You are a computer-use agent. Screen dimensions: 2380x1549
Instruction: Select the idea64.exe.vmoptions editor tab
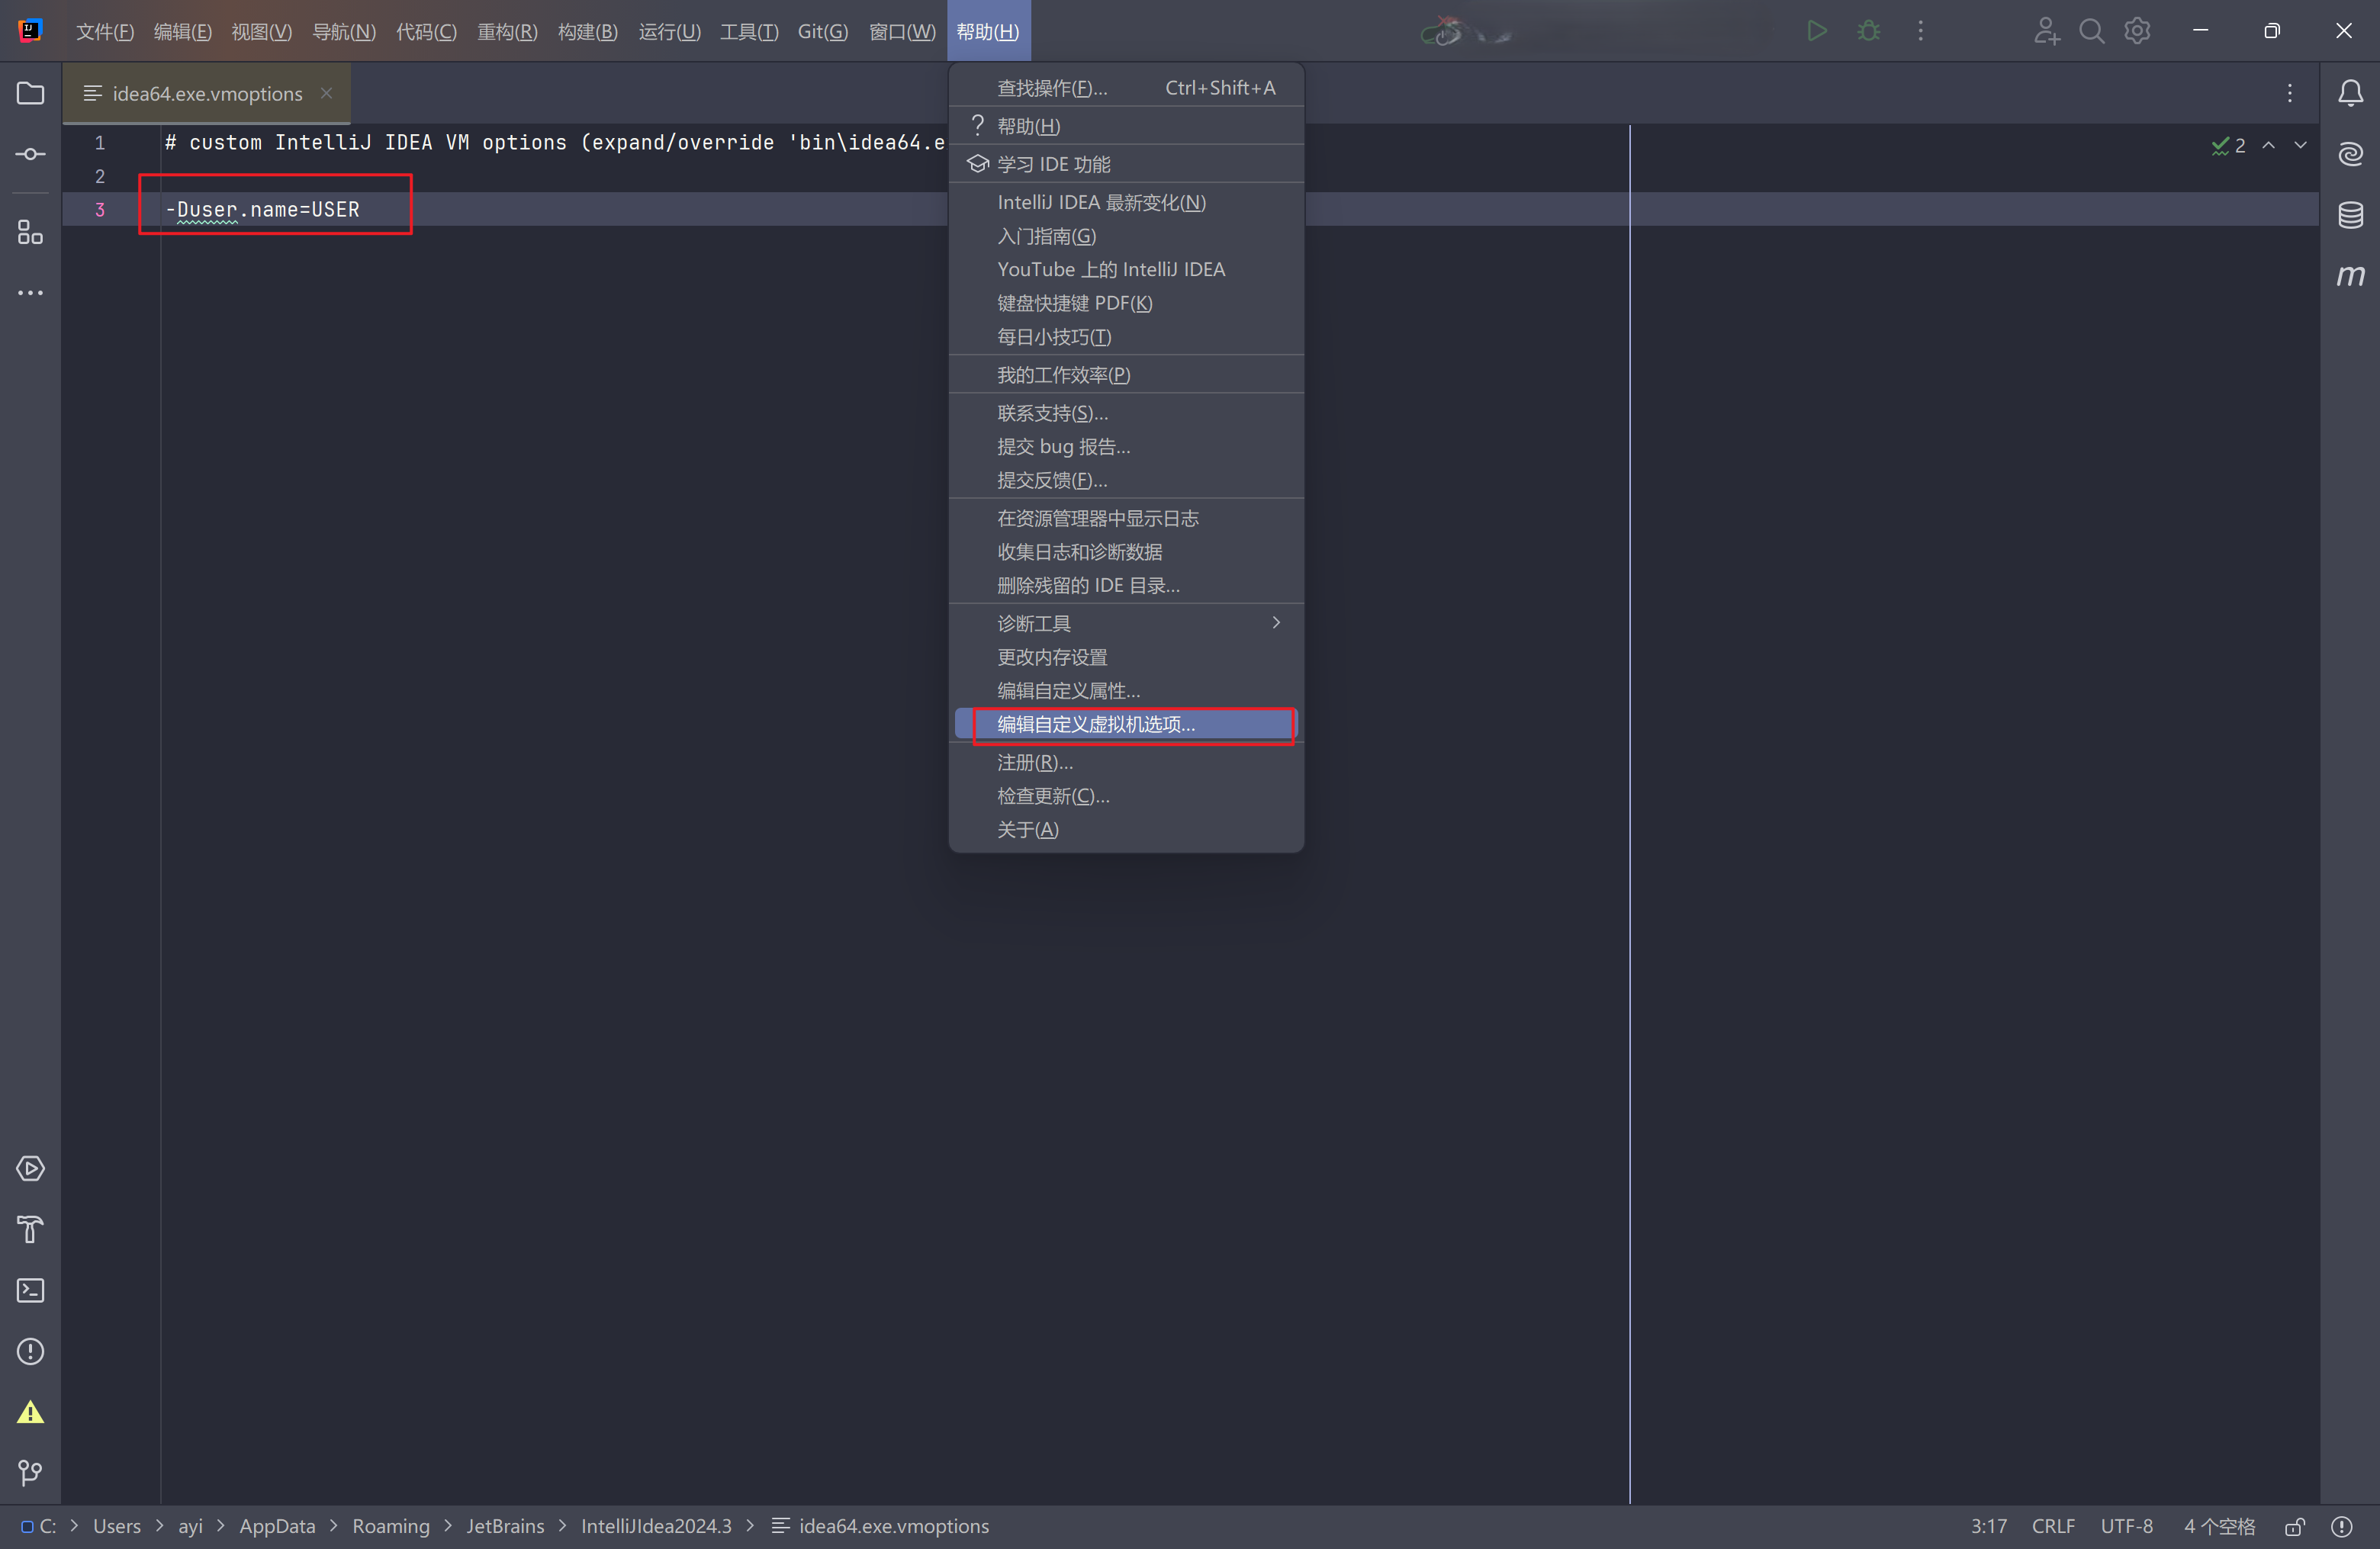(x=206, y=93)
